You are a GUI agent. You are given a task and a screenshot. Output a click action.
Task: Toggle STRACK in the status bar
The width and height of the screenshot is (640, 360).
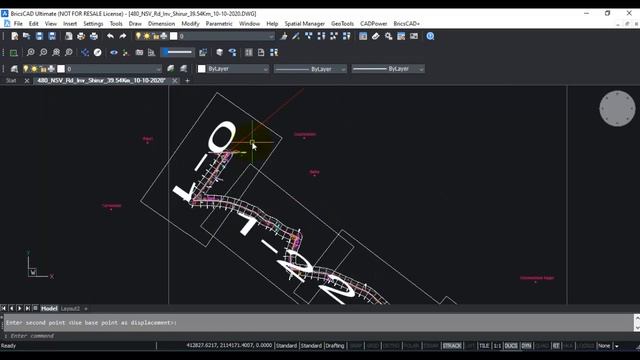tap(452, 346)
